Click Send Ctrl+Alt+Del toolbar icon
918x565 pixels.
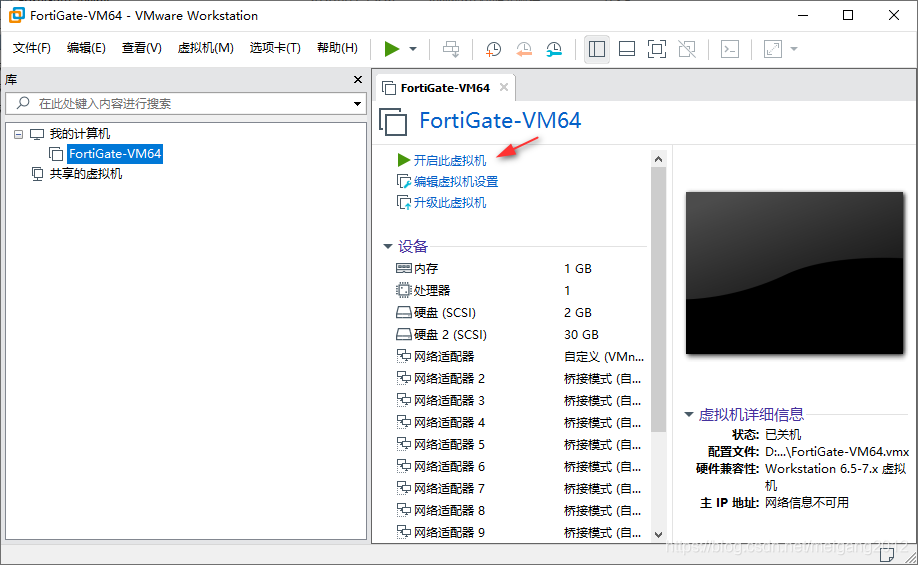[451, 49]
